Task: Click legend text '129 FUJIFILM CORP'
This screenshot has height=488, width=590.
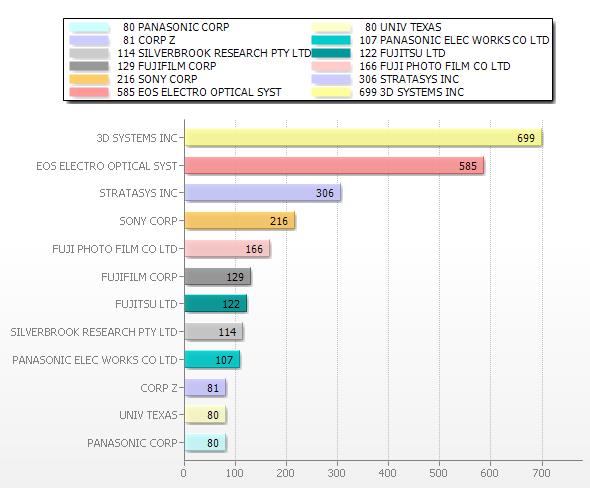Action: tap(167, 66)
